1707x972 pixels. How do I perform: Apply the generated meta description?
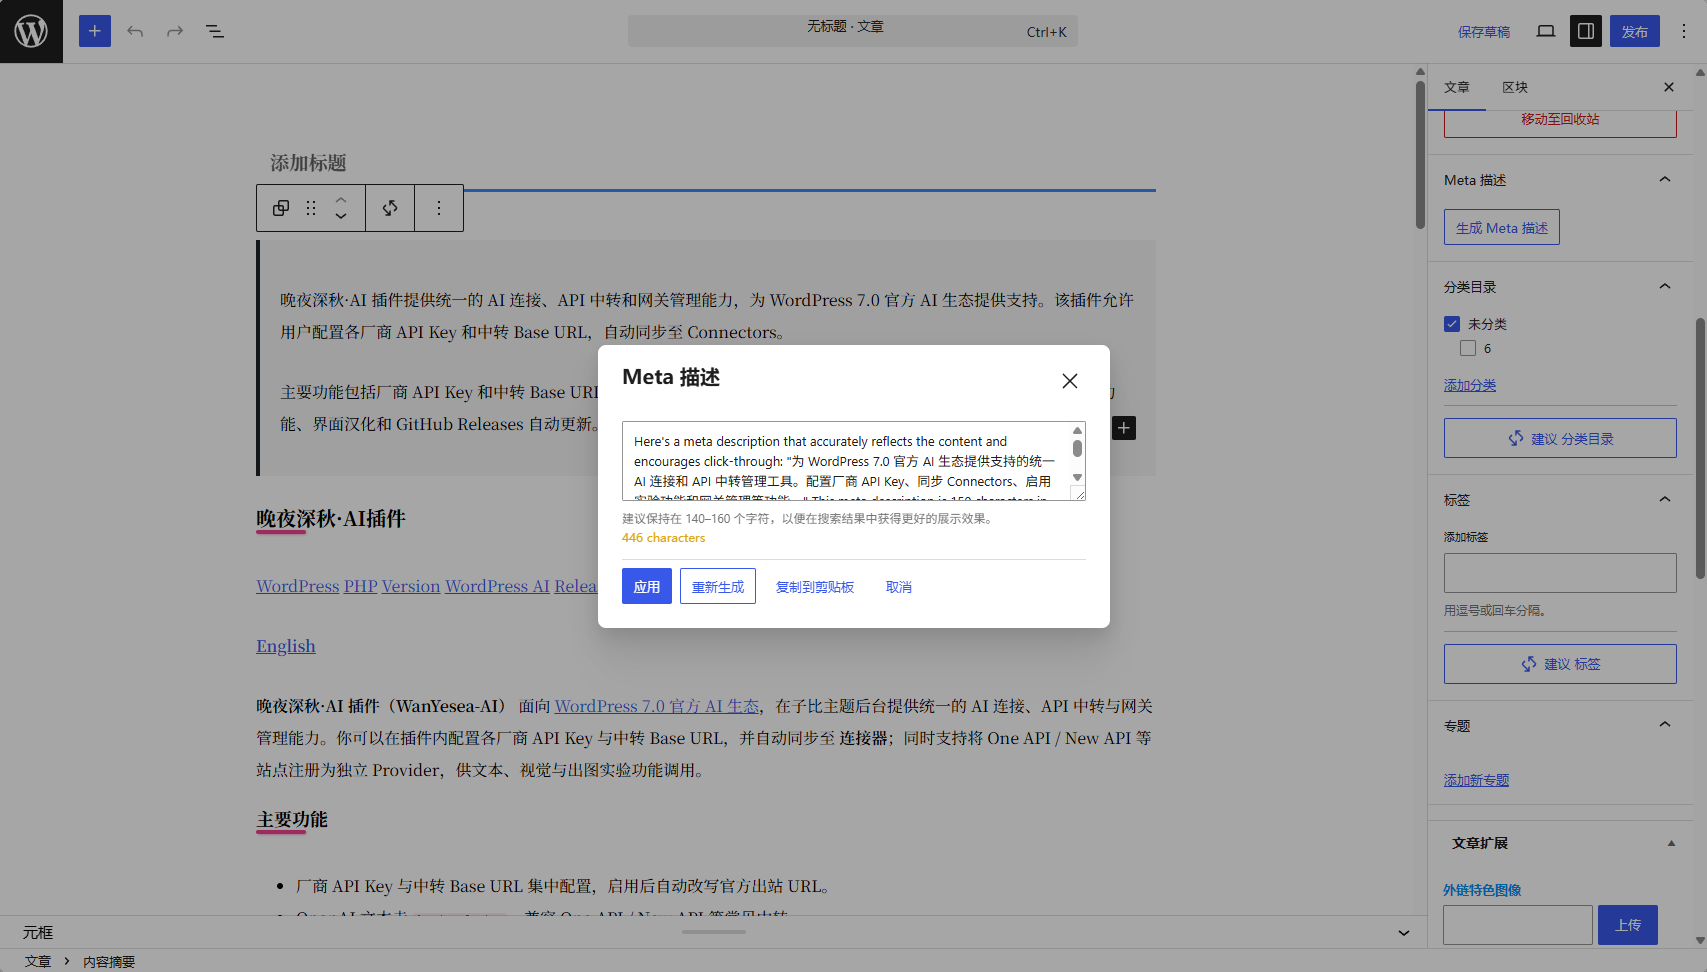click(x=647, y=587)
